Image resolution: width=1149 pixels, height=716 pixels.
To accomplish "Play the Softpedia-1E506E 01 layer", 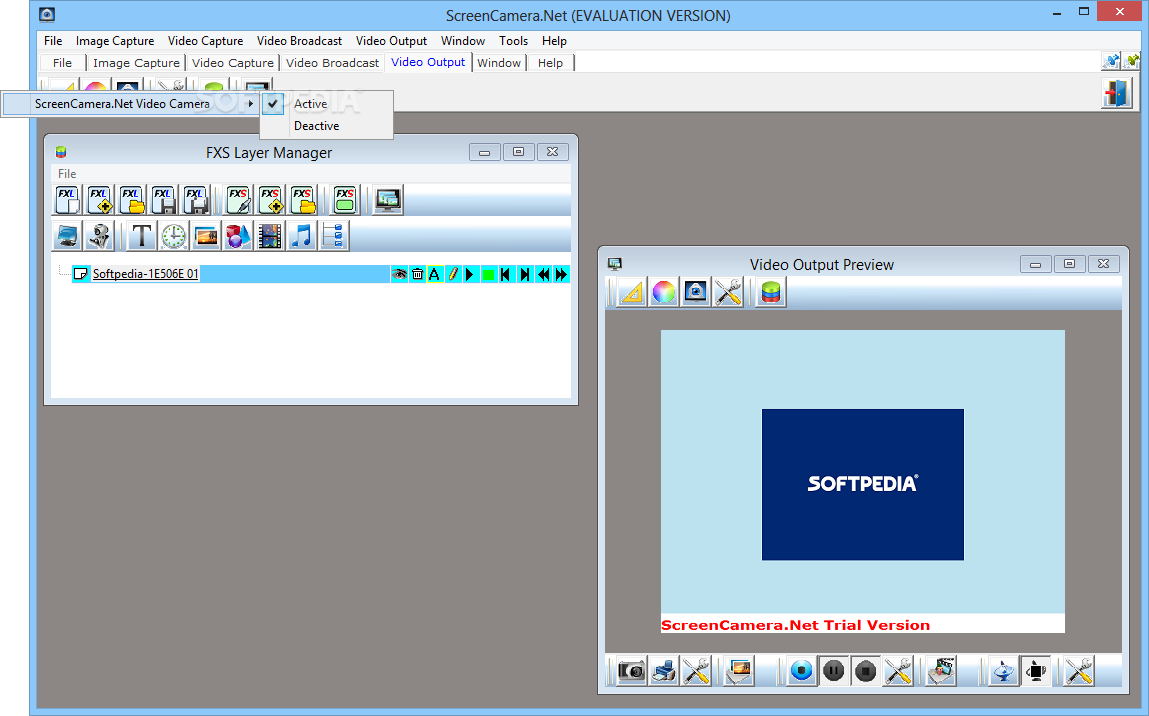I will pyautogui.click(x=470, y=274).
